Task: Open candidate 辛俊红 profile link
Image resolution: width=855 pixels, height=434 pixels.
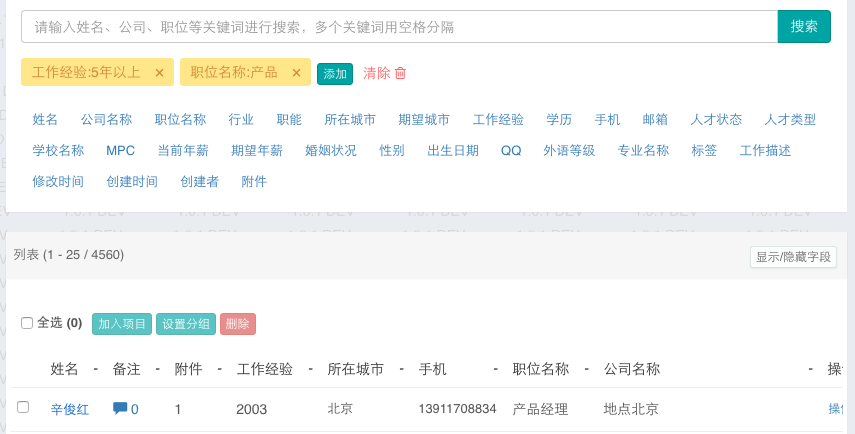Action: tap(70, 409)
